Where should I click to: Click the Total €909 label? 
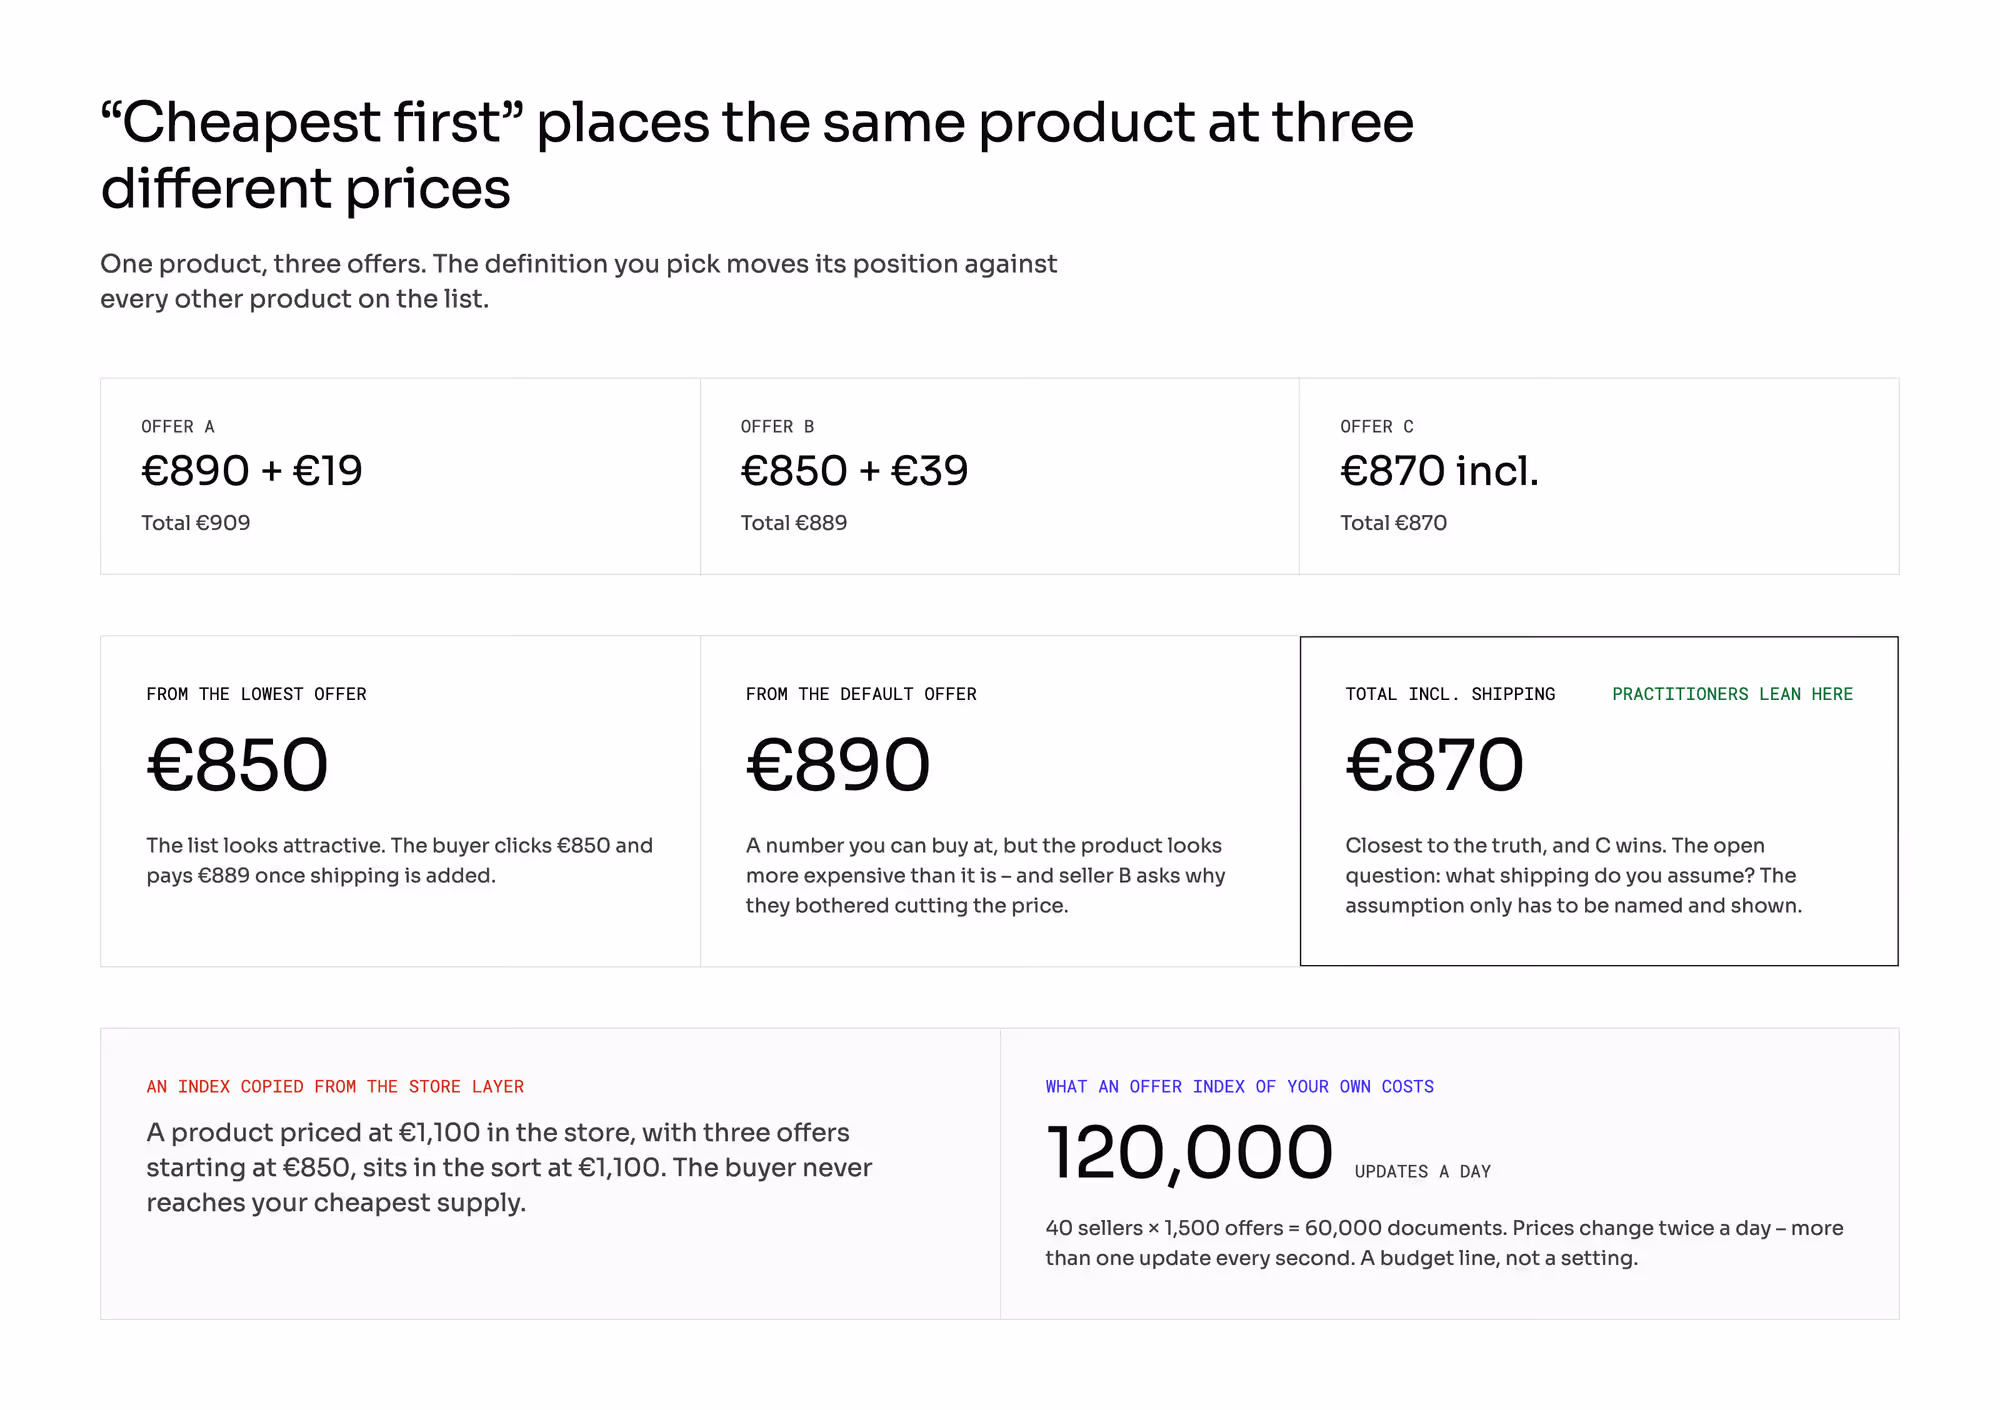(196, 523)
